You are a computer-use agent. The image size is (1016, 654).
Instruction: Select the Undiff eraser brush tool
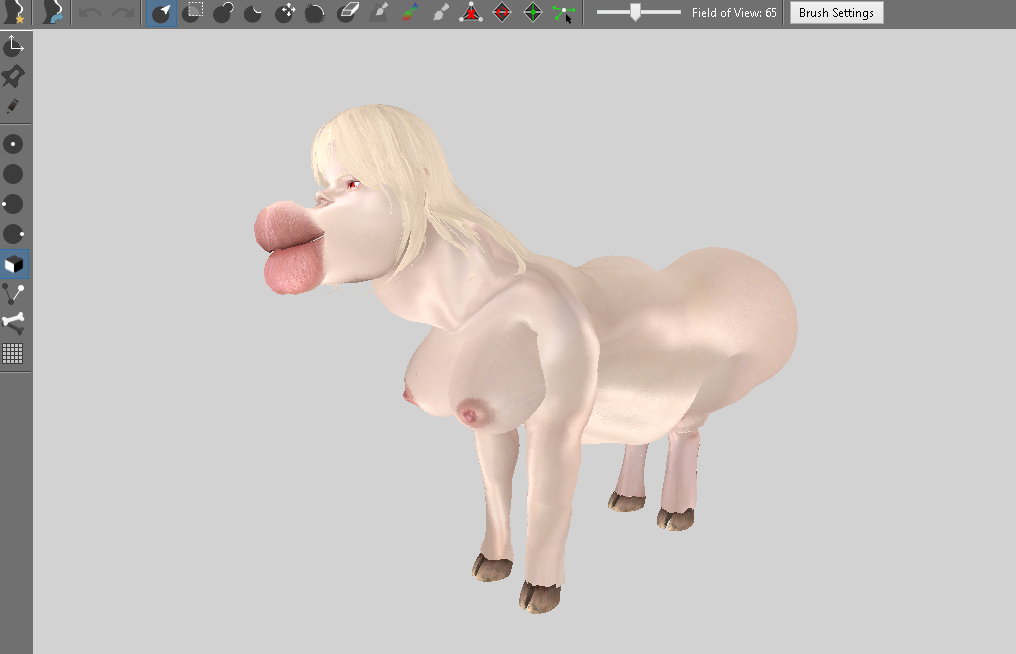[348, 12]
